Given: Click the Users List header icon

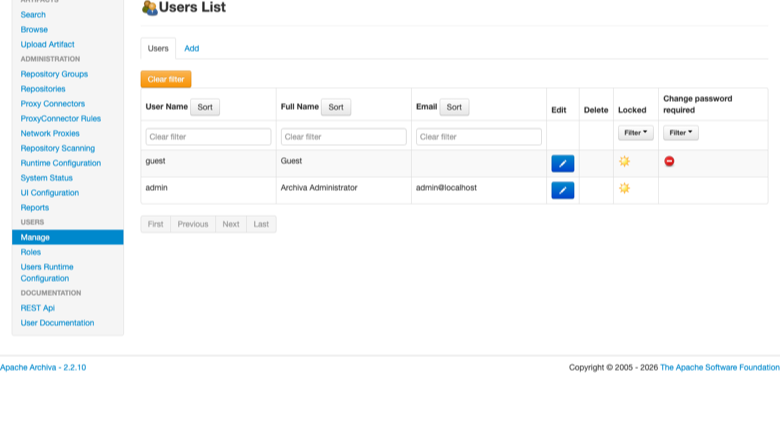Looking at the screenshot, I should [149, 7].
